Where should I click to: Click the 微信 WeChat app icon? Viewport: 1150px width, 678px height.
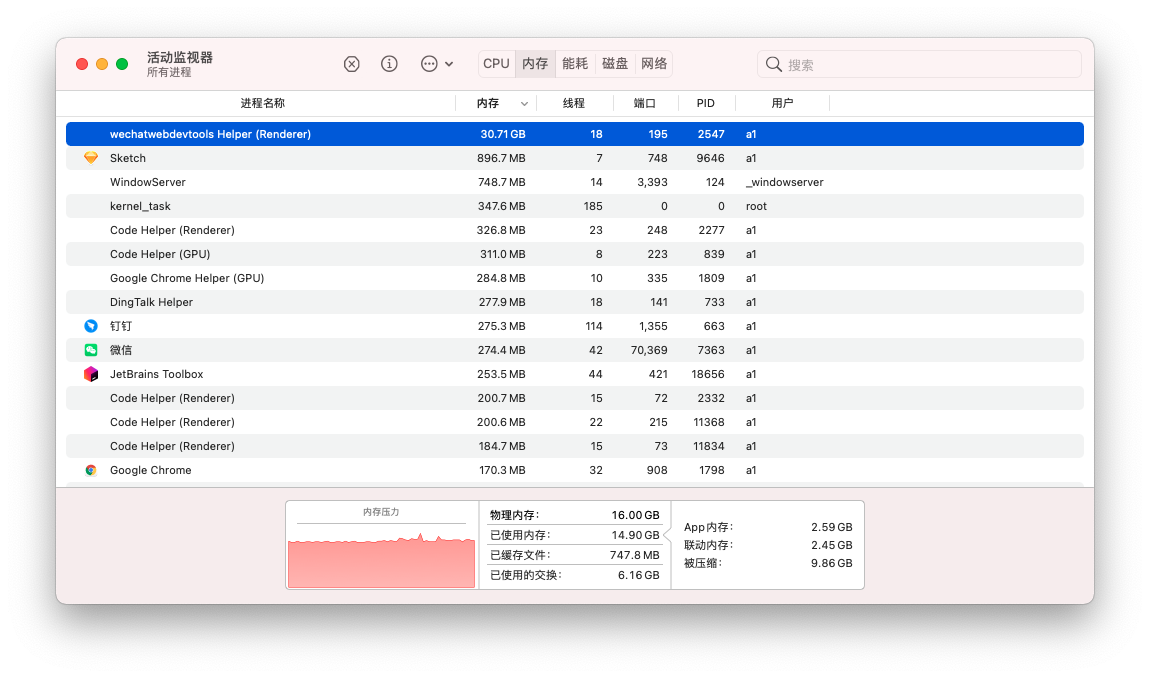click(91, 350)
